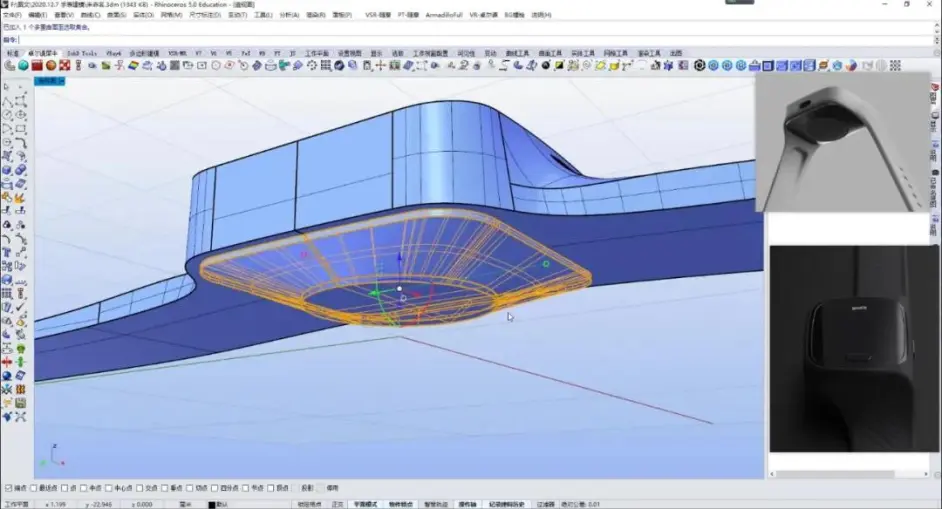This screenshot has width=942, height=509.
Task: Switch to the 多边形建模 toolbar tab
Action: coord(144,53)
